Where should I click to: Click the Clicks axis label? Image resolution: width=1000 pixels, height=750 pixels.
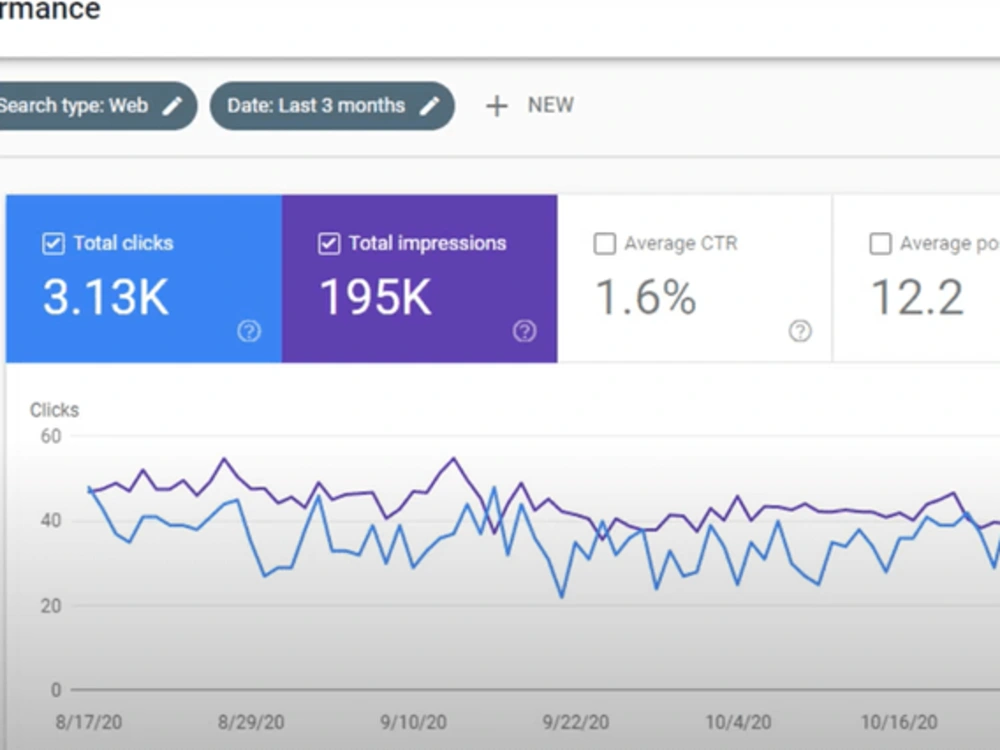click(x=54, y=410)
